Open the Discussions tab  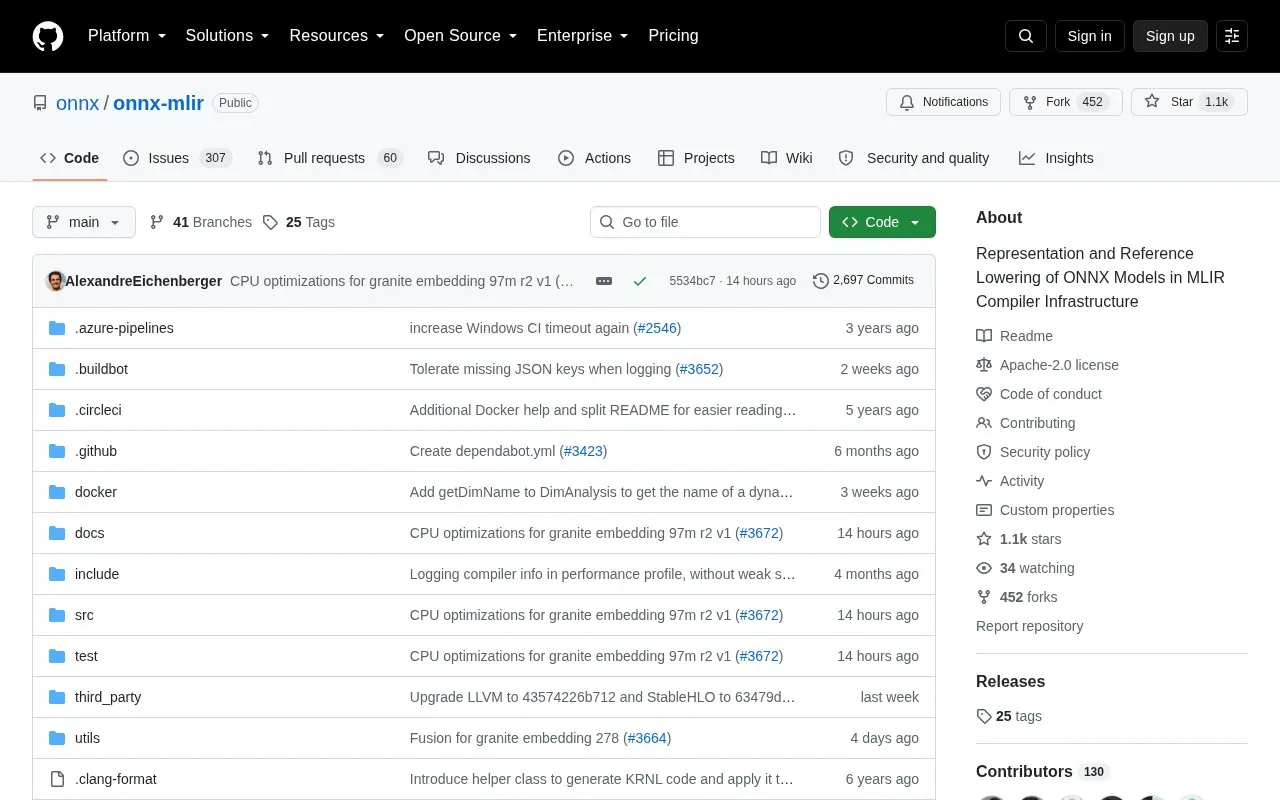[x=479, y=158]
